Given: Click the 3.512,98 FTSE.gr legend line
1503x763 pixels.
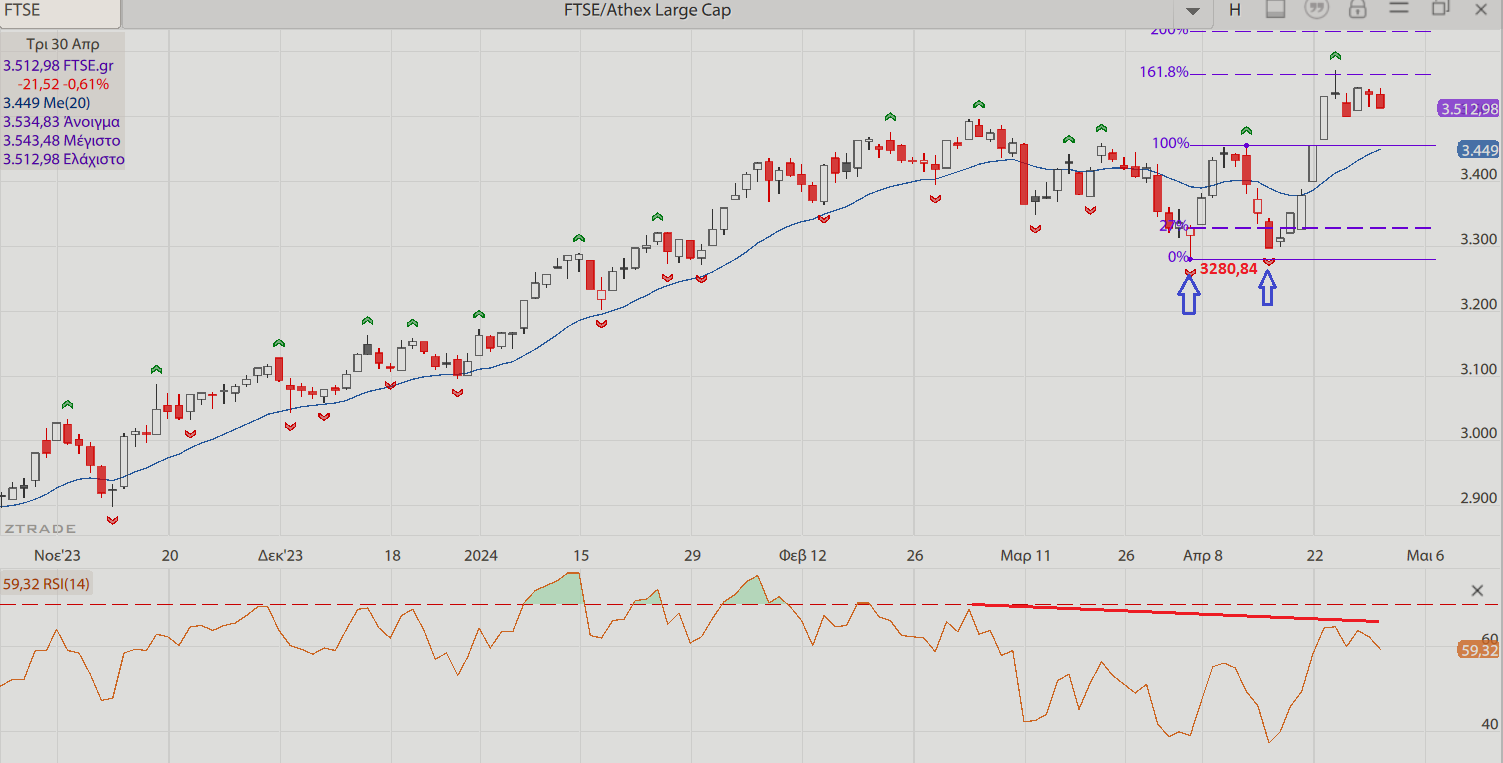Looking at the screenshot, I should (x=59, y=65).
